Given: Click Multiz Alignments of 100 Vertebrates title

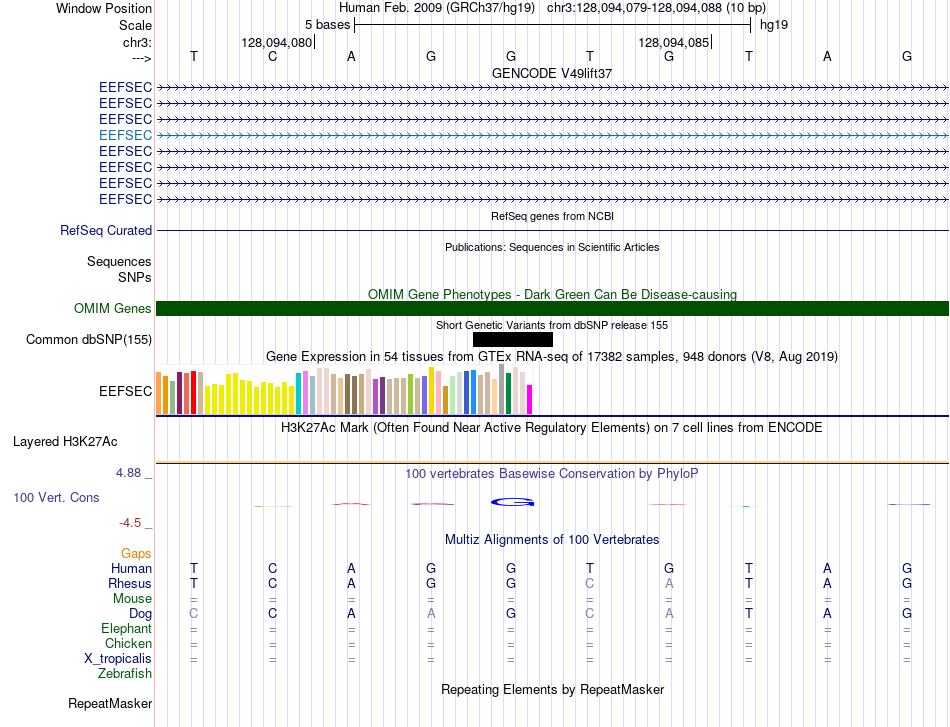Looking at the screenshot, I should (x=552, y=539).
